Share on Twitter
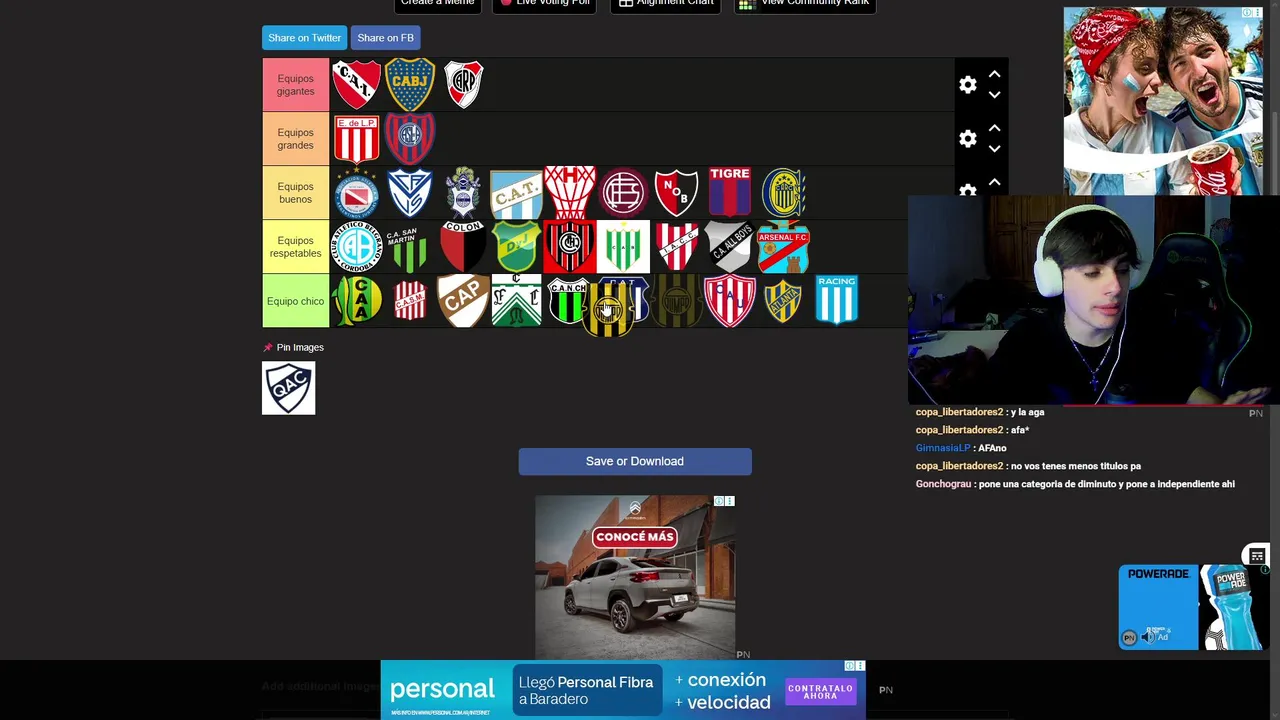1280x720 pixels. [x=304, y=38]
